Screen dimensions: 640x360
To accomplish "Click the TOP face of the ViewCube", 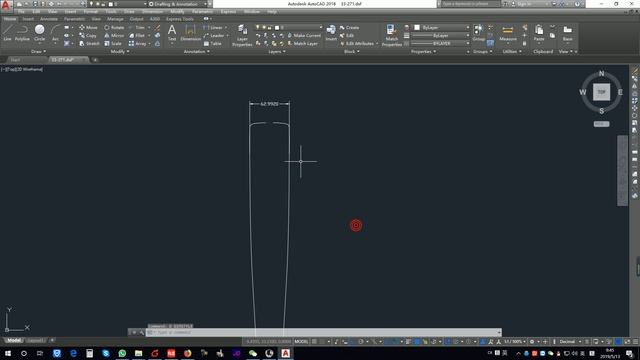I will [601, 92].
